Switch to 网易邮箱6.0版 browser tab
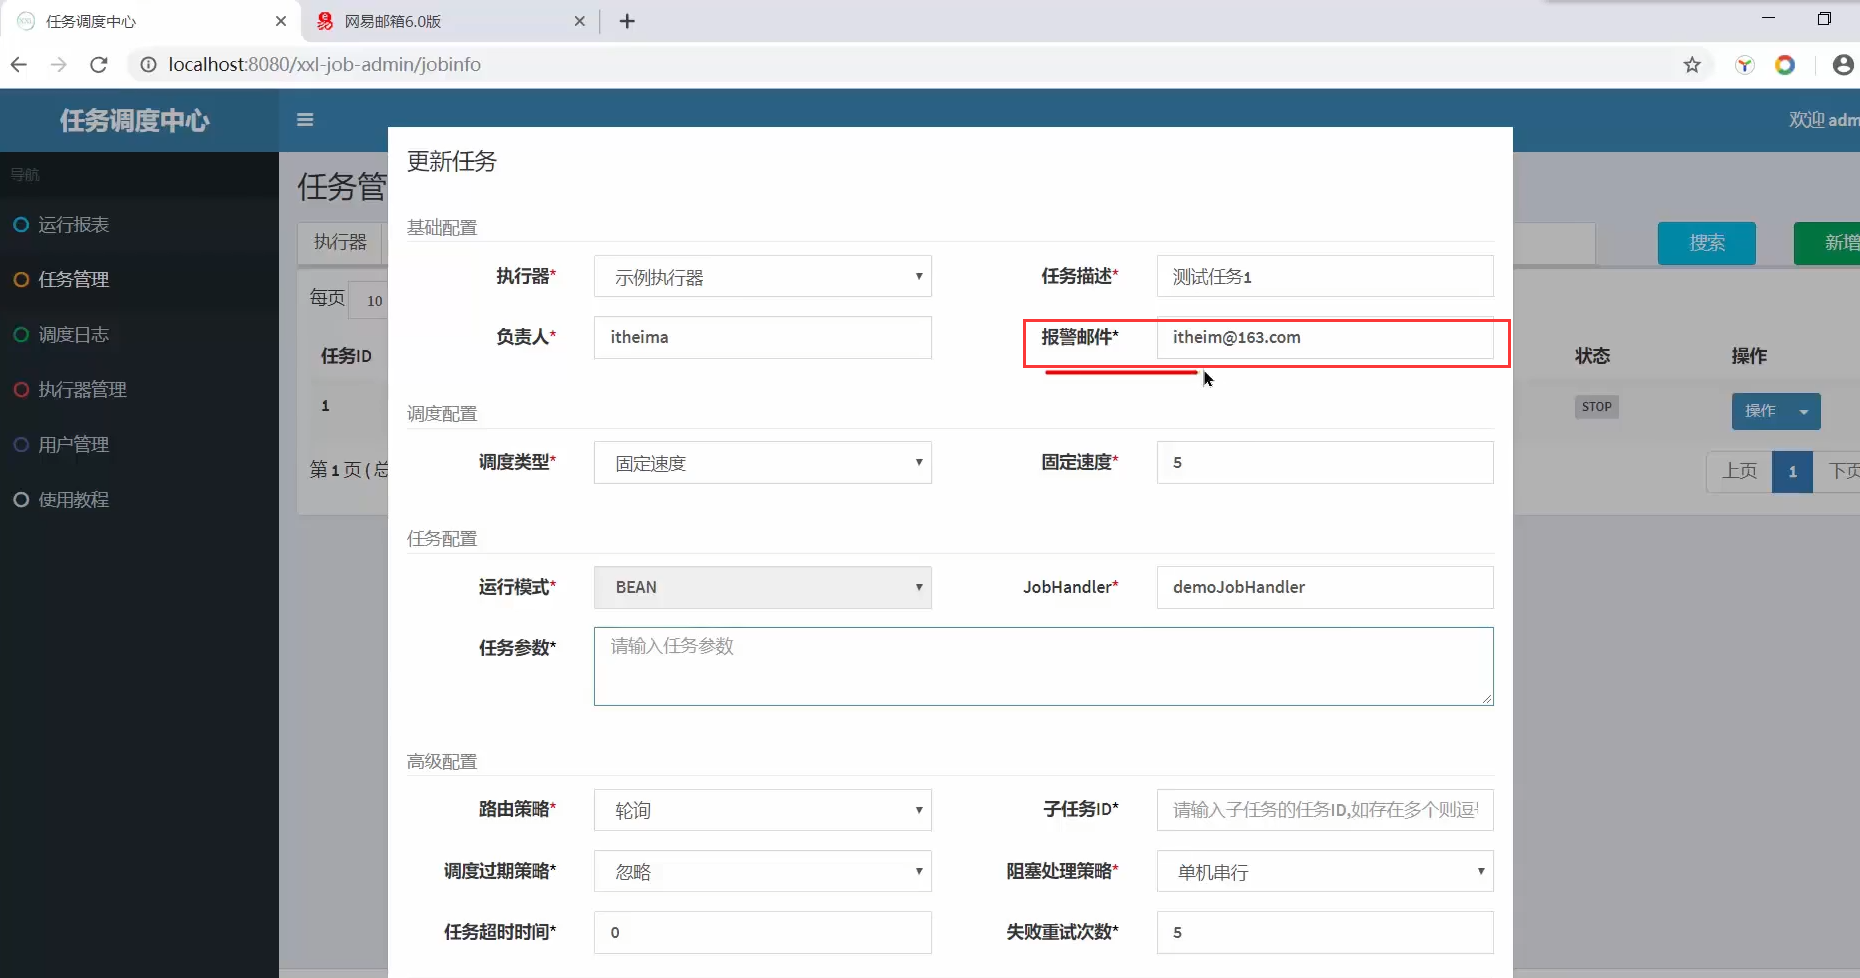This screenshot has width=1860, height=978. (450, 21)
